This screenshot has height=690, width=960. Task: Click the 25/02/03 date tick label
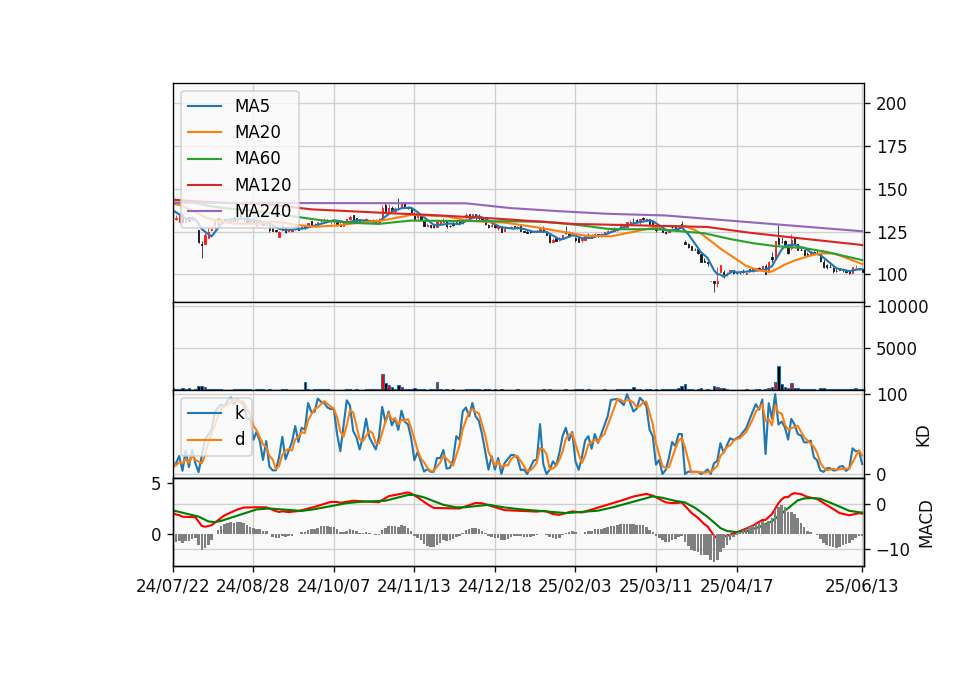click(575, 586)
